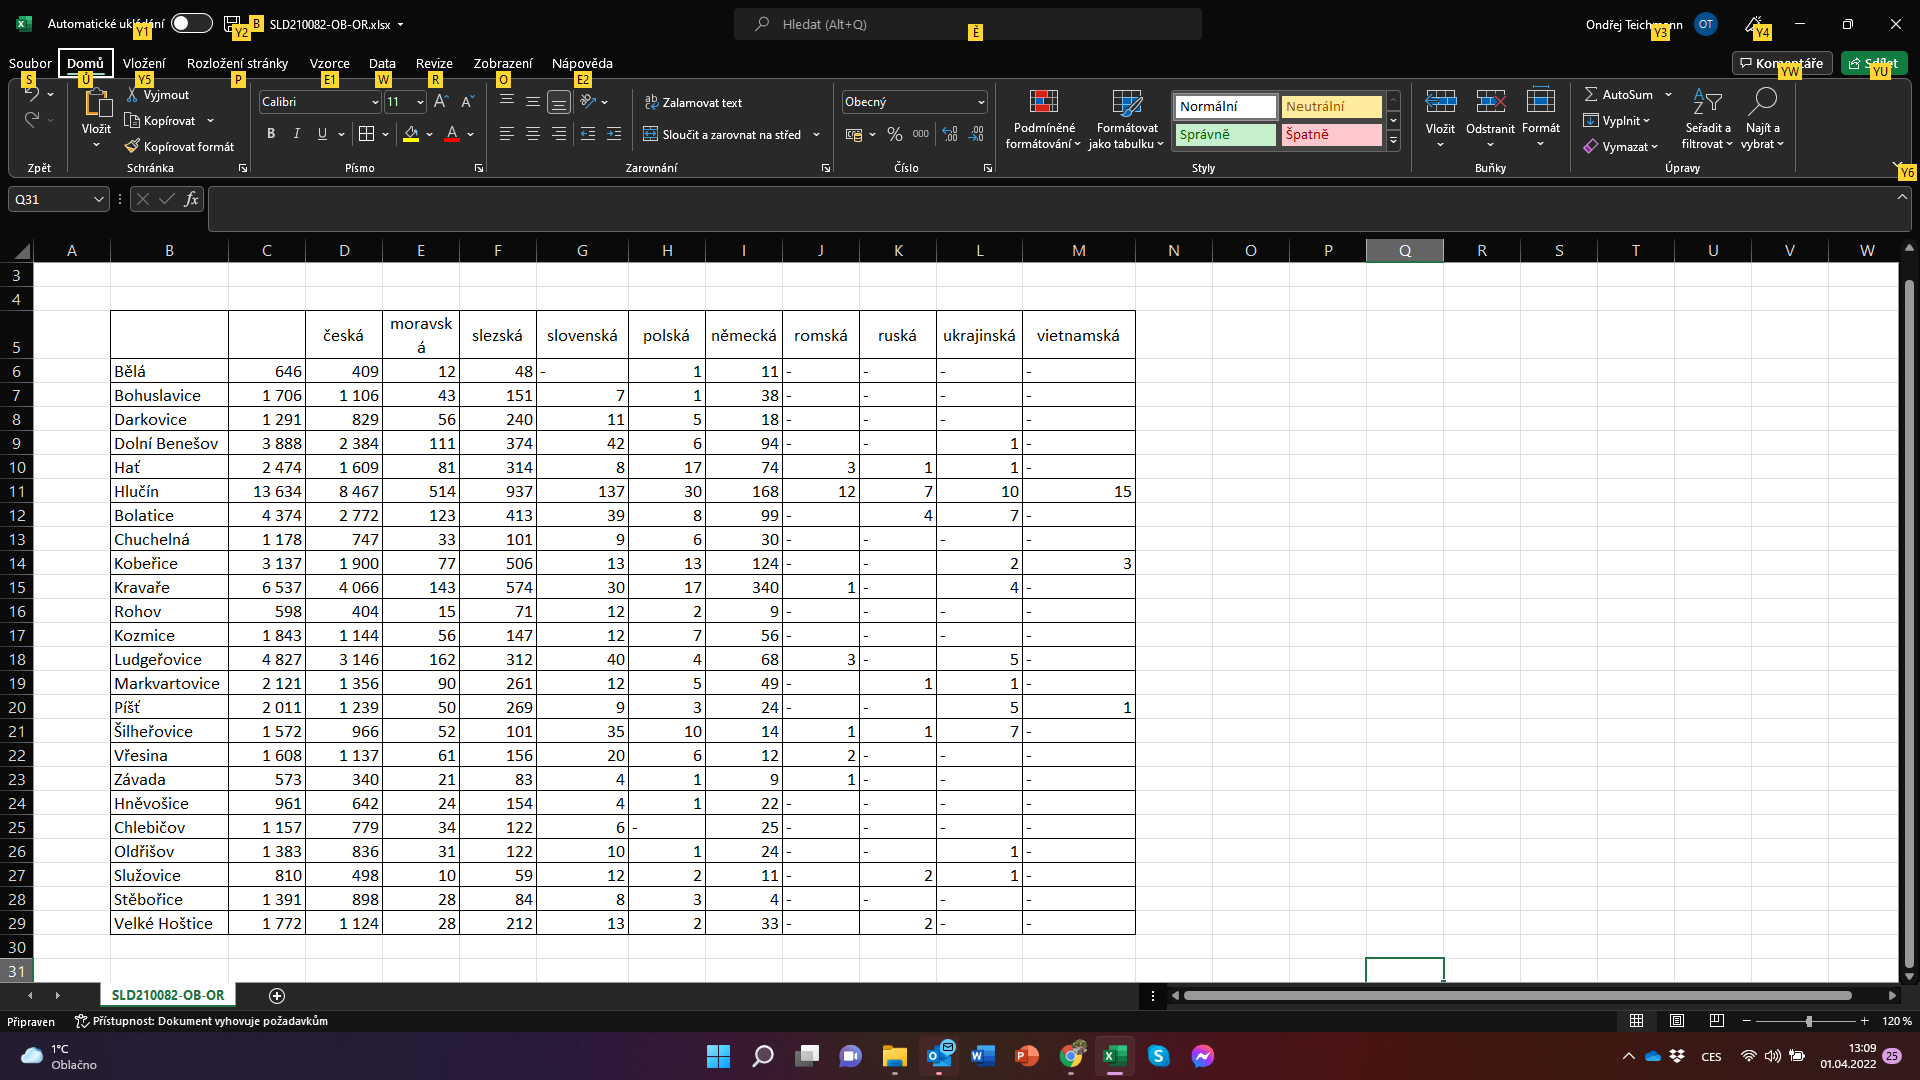Click the Undo arrow icon
The image size is (1920, 1080).
pos(31,95)
